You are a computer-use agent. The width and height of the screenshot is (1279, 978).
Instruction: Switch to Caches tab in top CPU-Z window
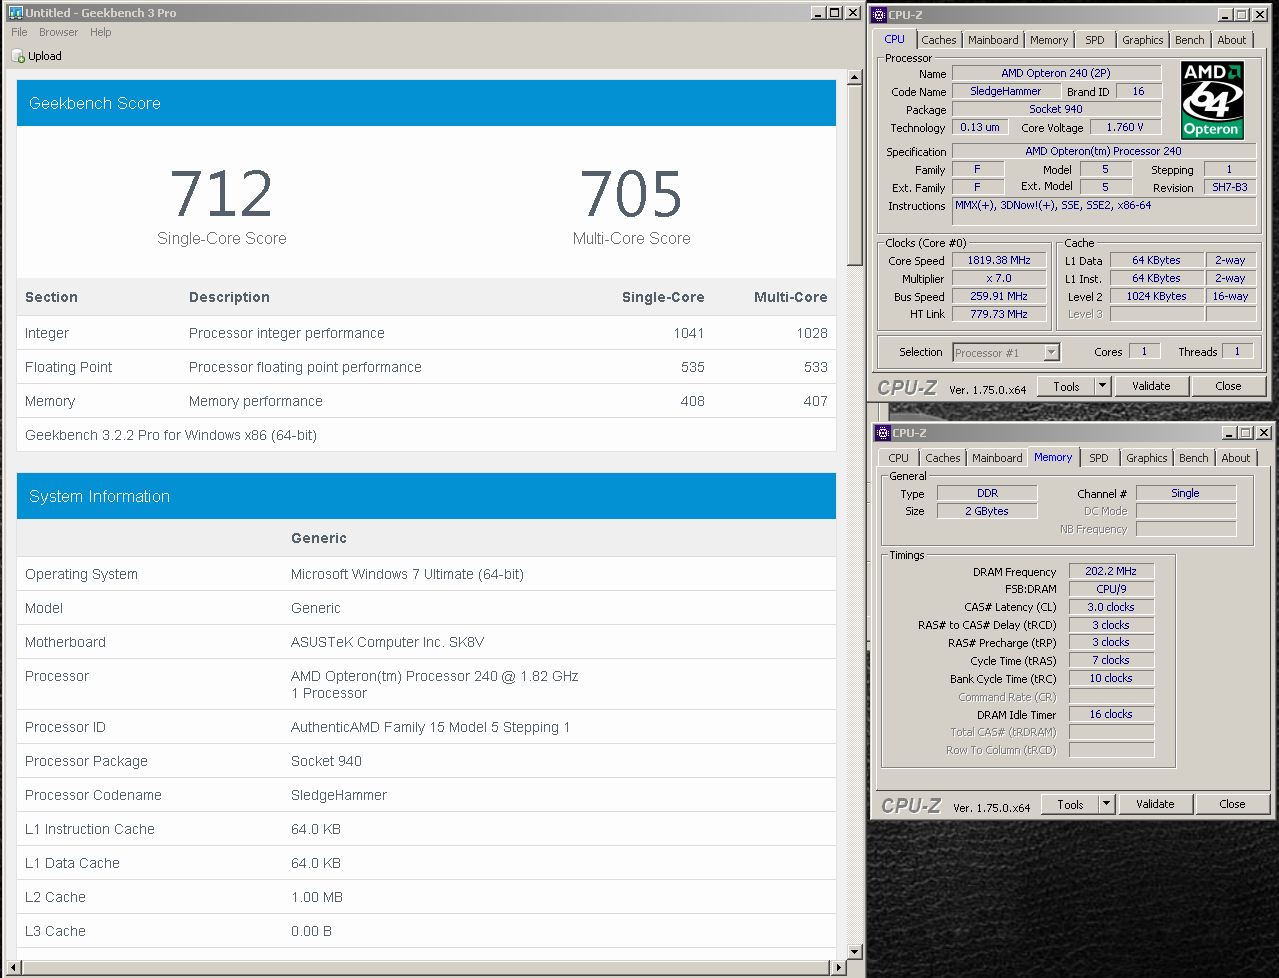coord(938,41)
